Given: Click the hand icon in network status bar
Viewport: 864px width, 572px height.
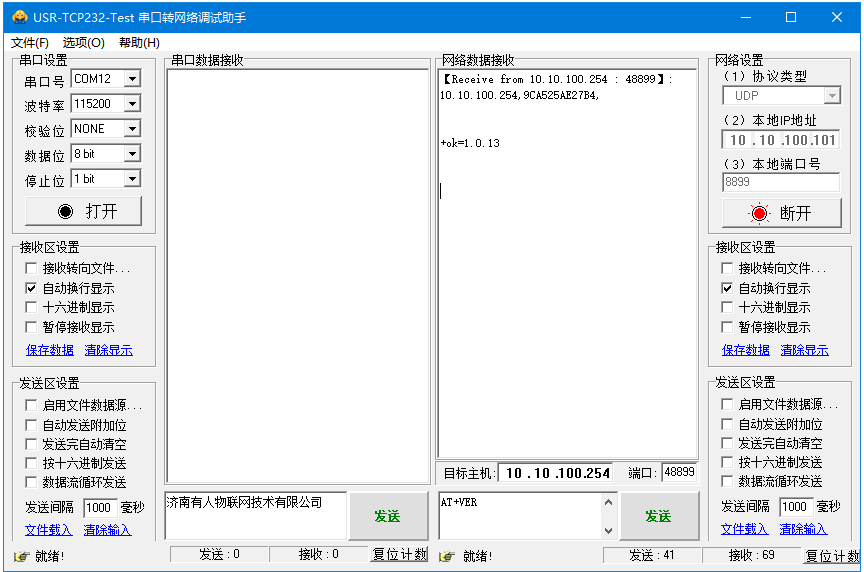Looking at the screenshot, I should click(x=447, y=556).
